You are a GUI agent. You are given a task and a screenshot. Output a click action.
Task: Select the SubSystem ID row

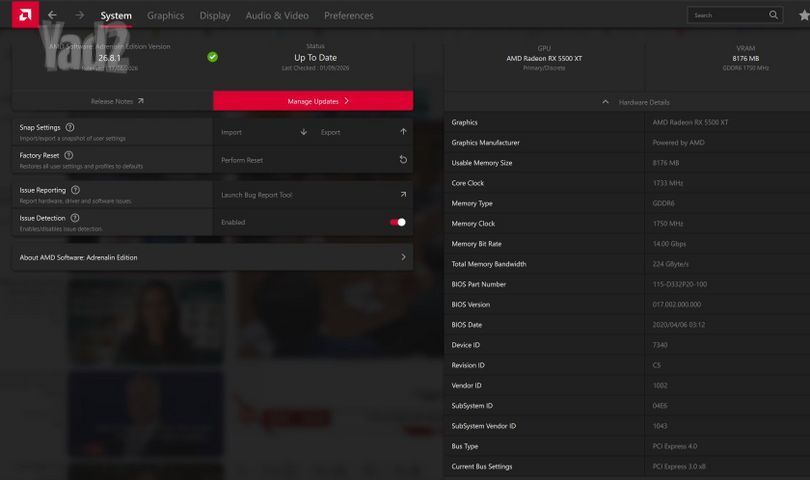627,406
